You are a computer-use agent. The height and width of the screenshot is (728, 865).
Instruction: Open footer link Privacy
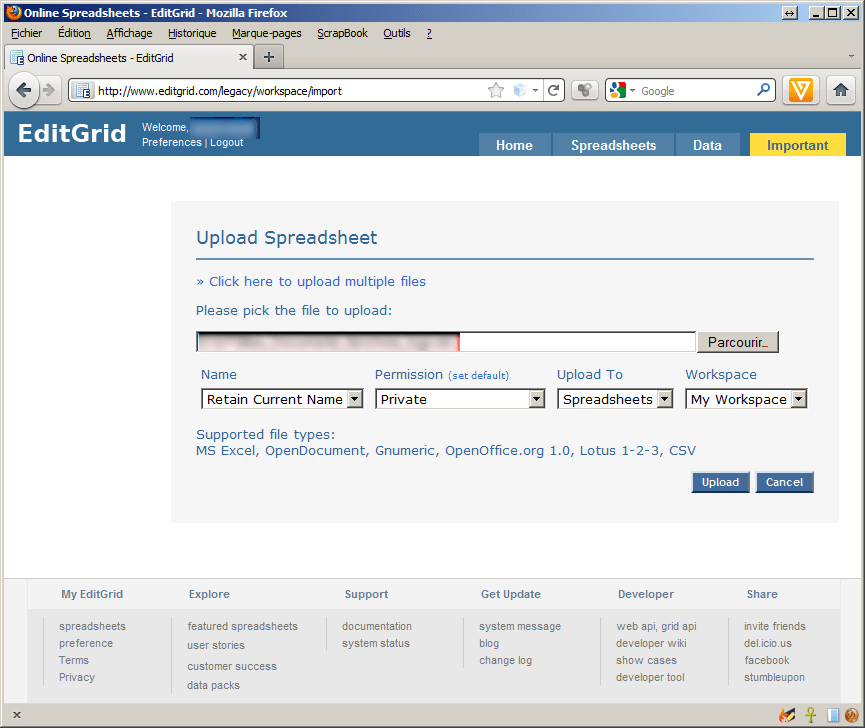(77, 677)
